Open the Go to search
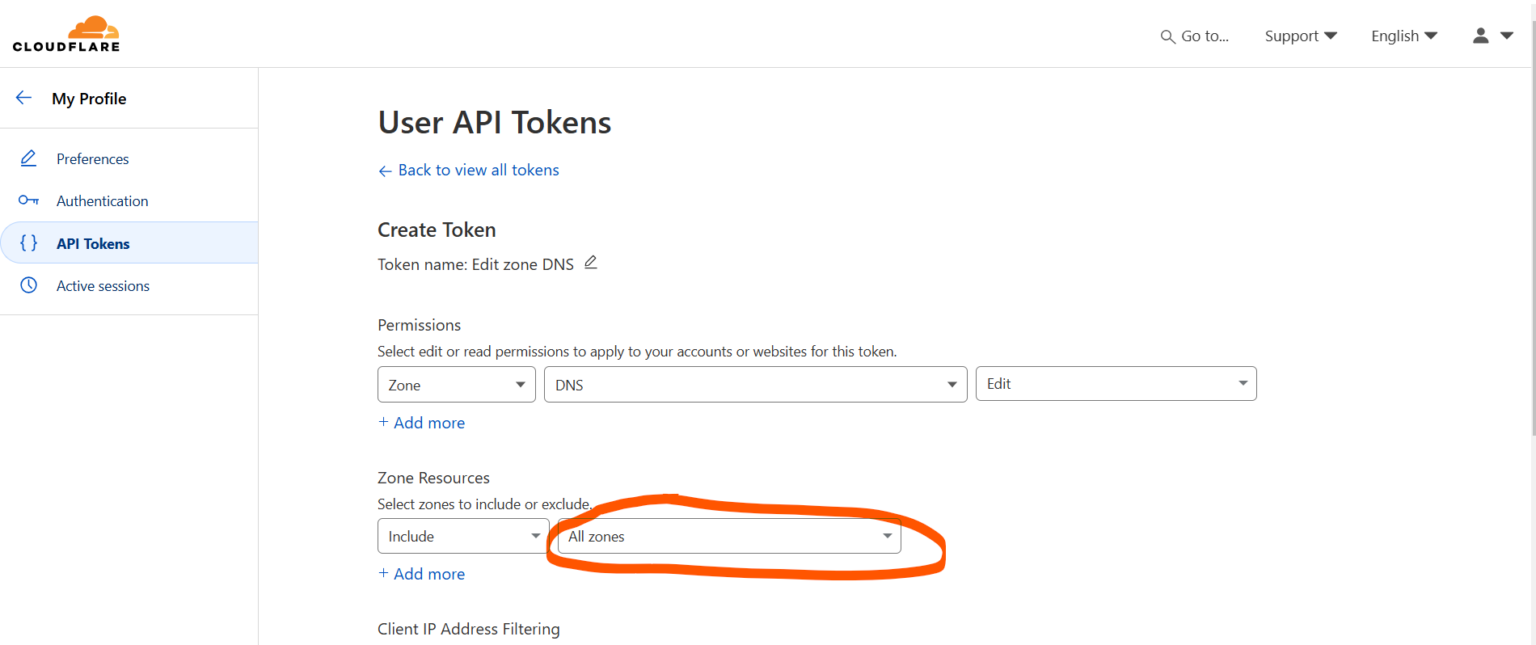Viewport: 1536px width, 645px height. pos(1196,36)
